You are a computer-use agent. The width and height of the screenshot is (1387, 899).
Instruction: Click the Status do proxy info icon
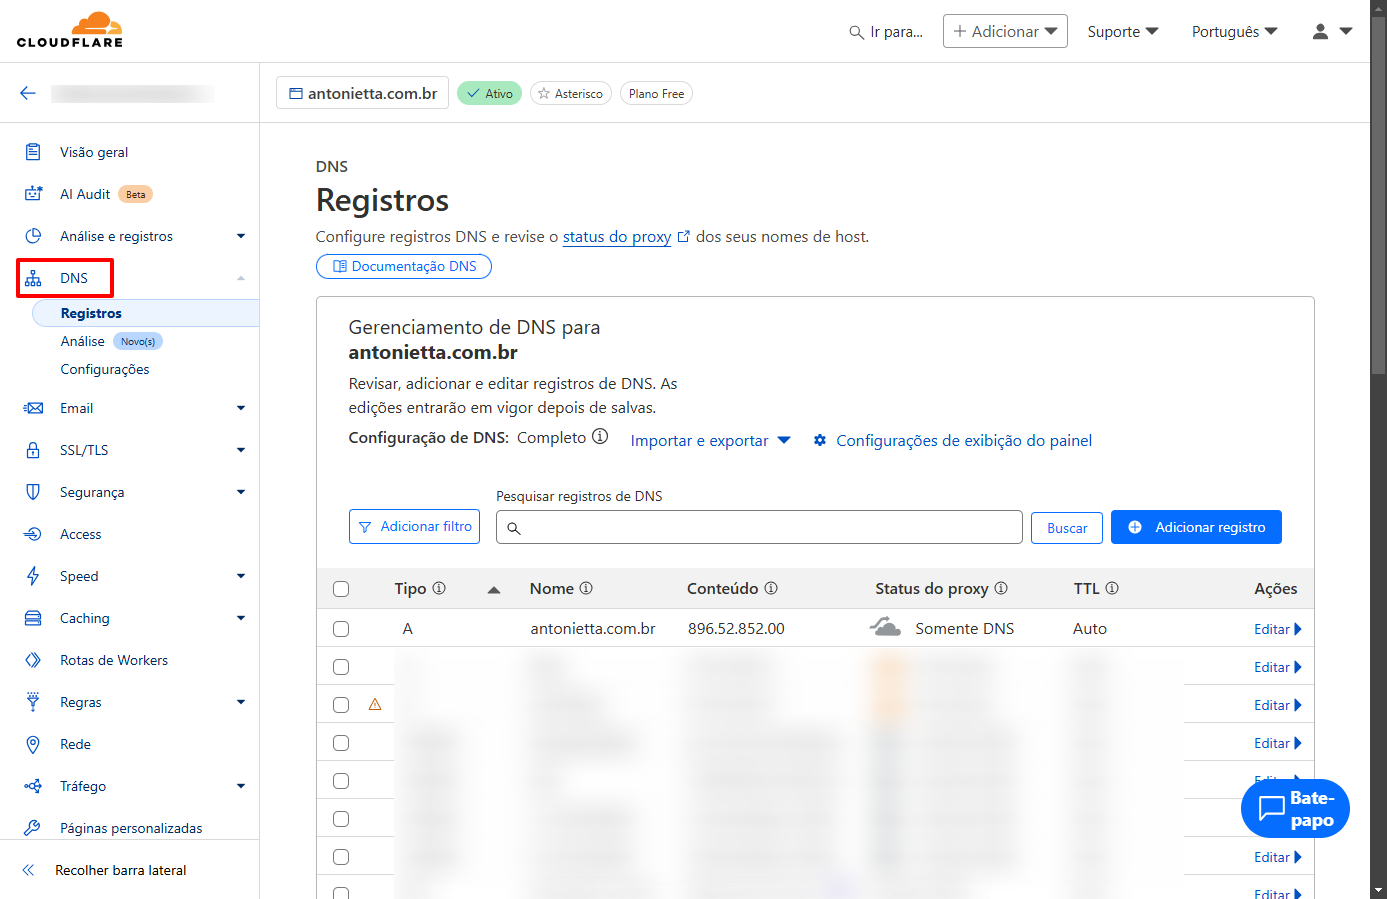(1001, 589)
